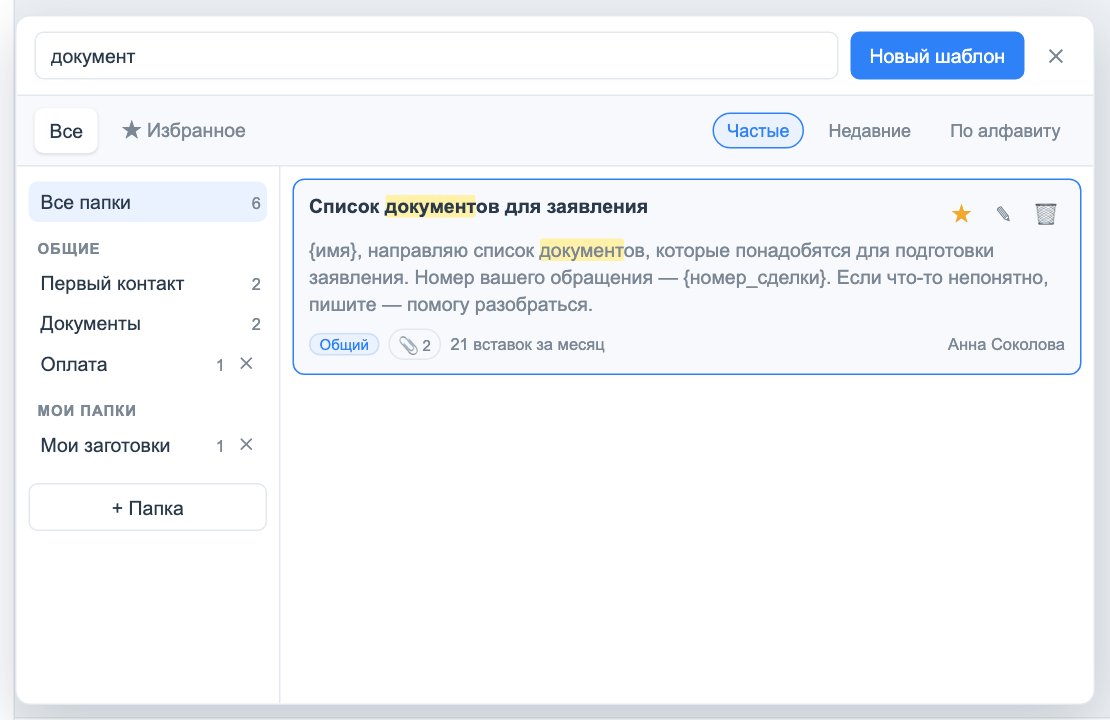The width and height of the screenshot is (1110, 720).
Task: Click the МОИ ПАПКИ section heading
Action: [x=87, y=411]
